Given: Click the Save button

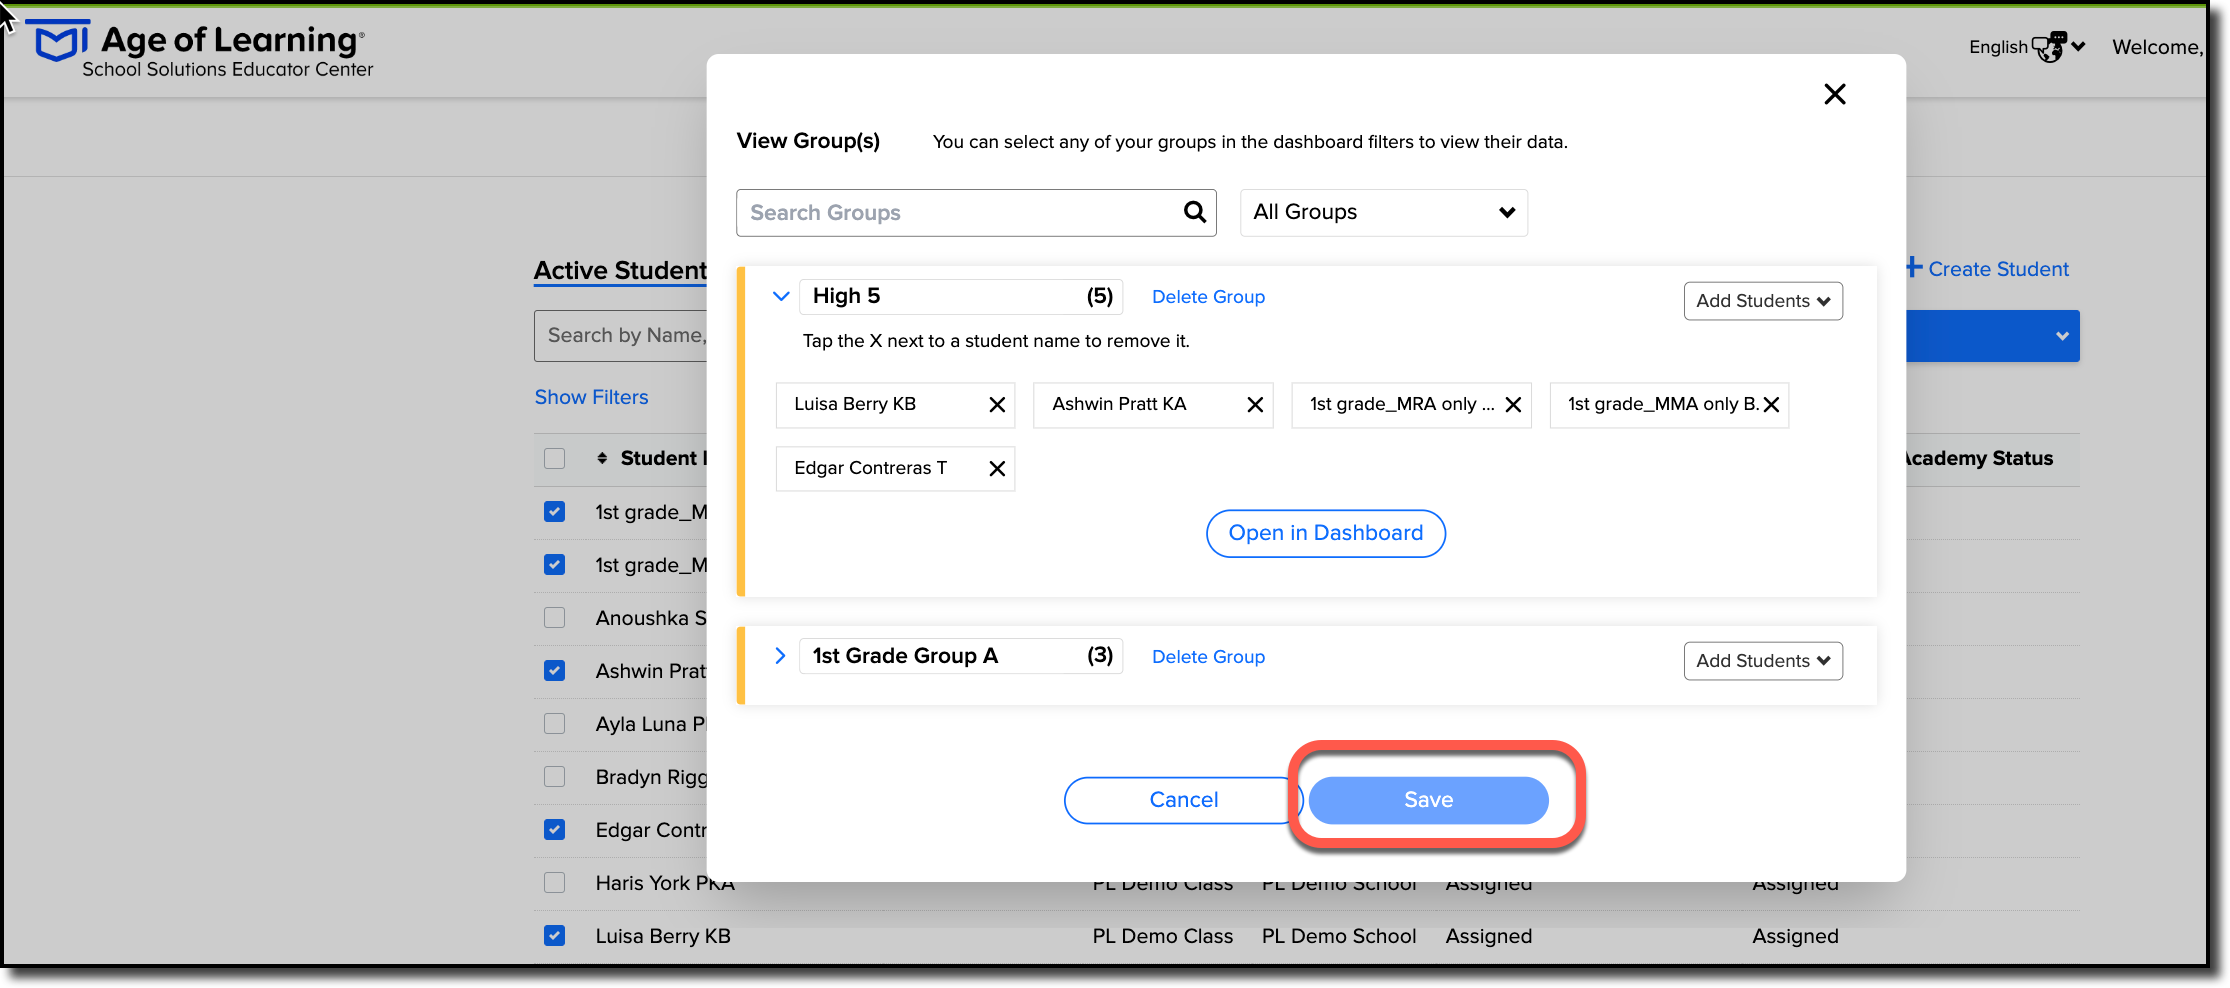Looking at the screenshot, I should tap(1428, 800).
